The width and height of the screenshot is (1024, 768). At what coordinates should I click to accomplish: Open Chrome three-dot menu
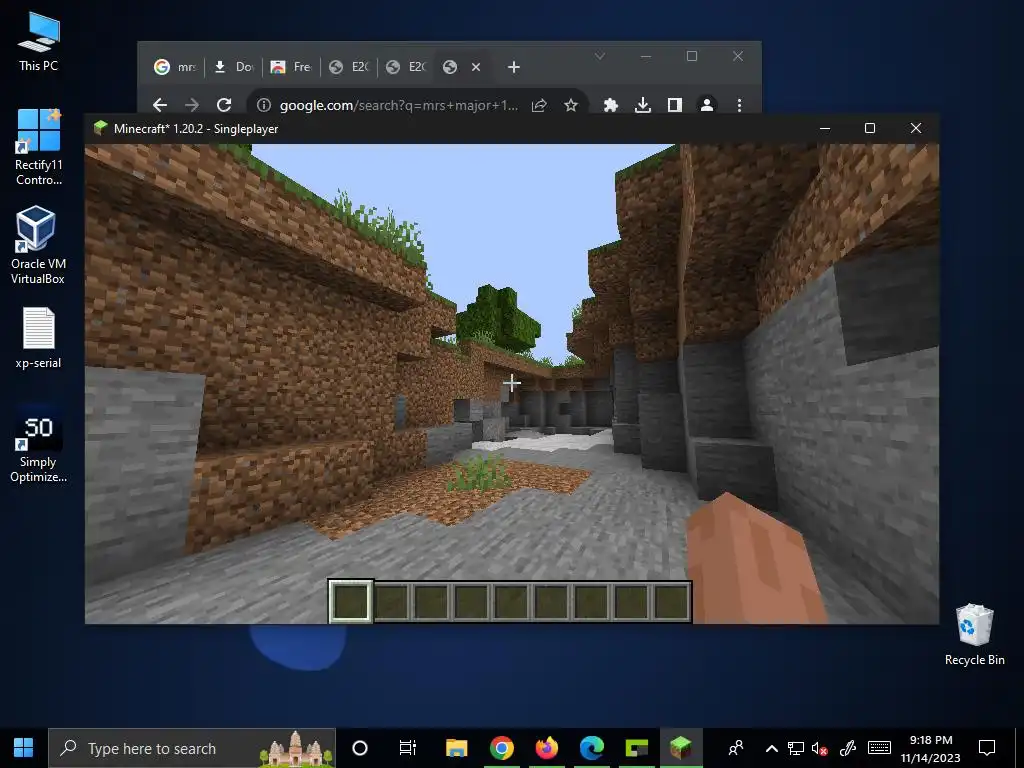tap(739, 105)
